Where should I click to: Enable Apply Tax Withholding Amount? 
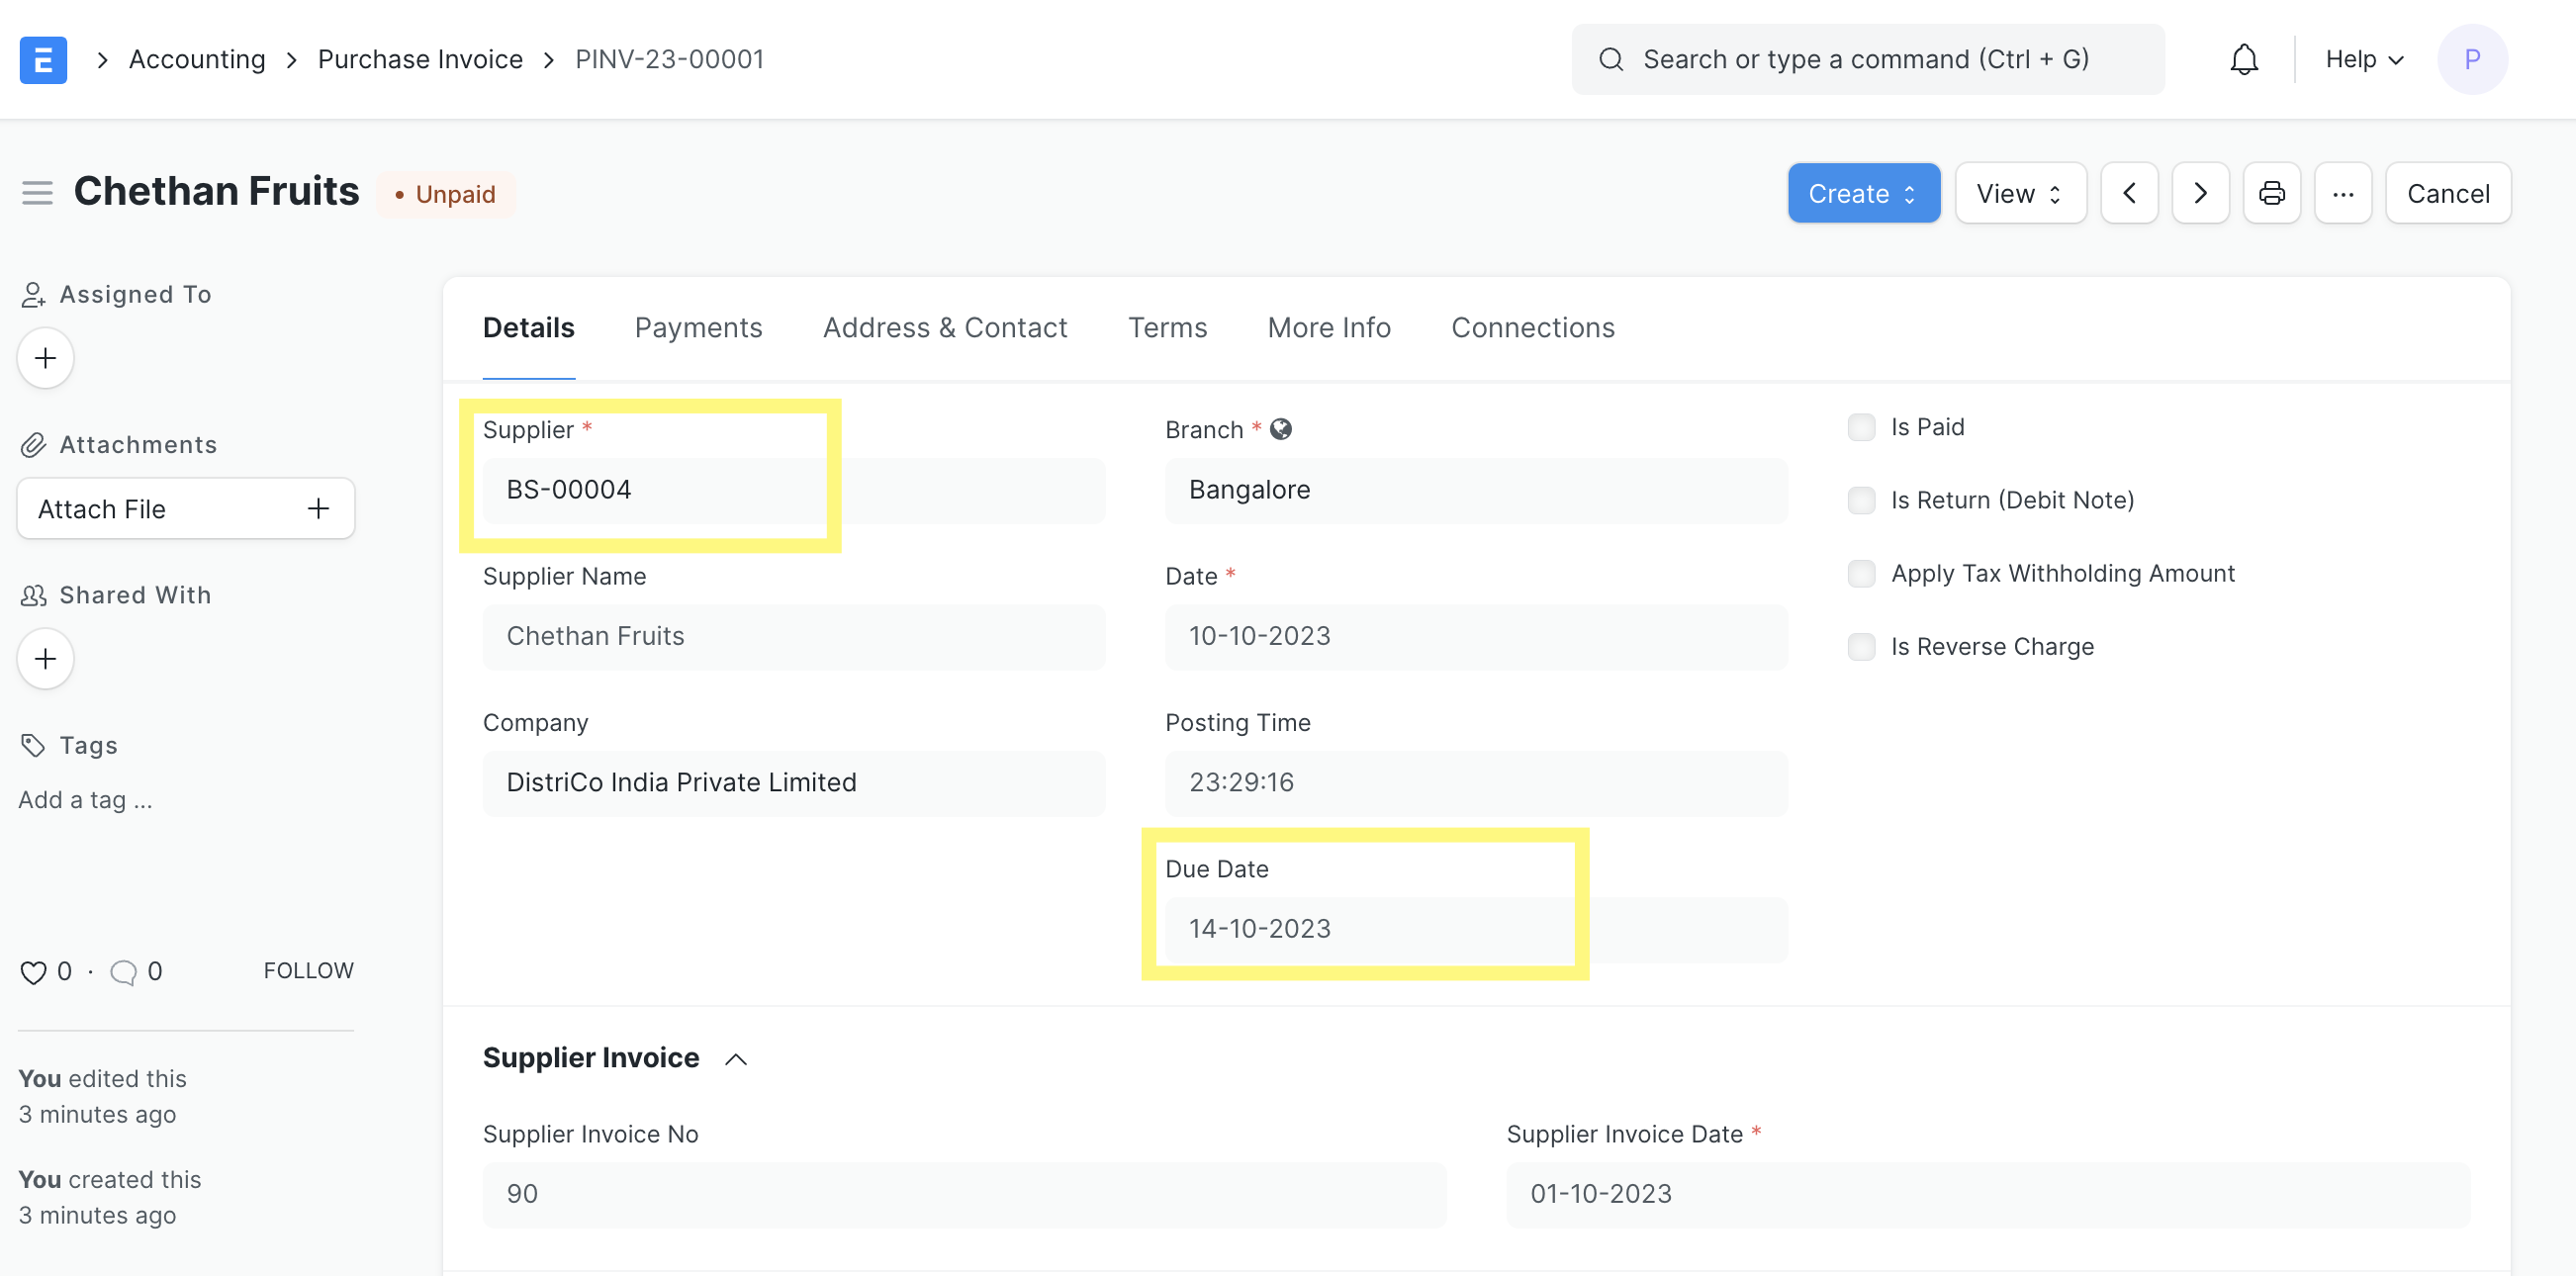(1861, 573)
